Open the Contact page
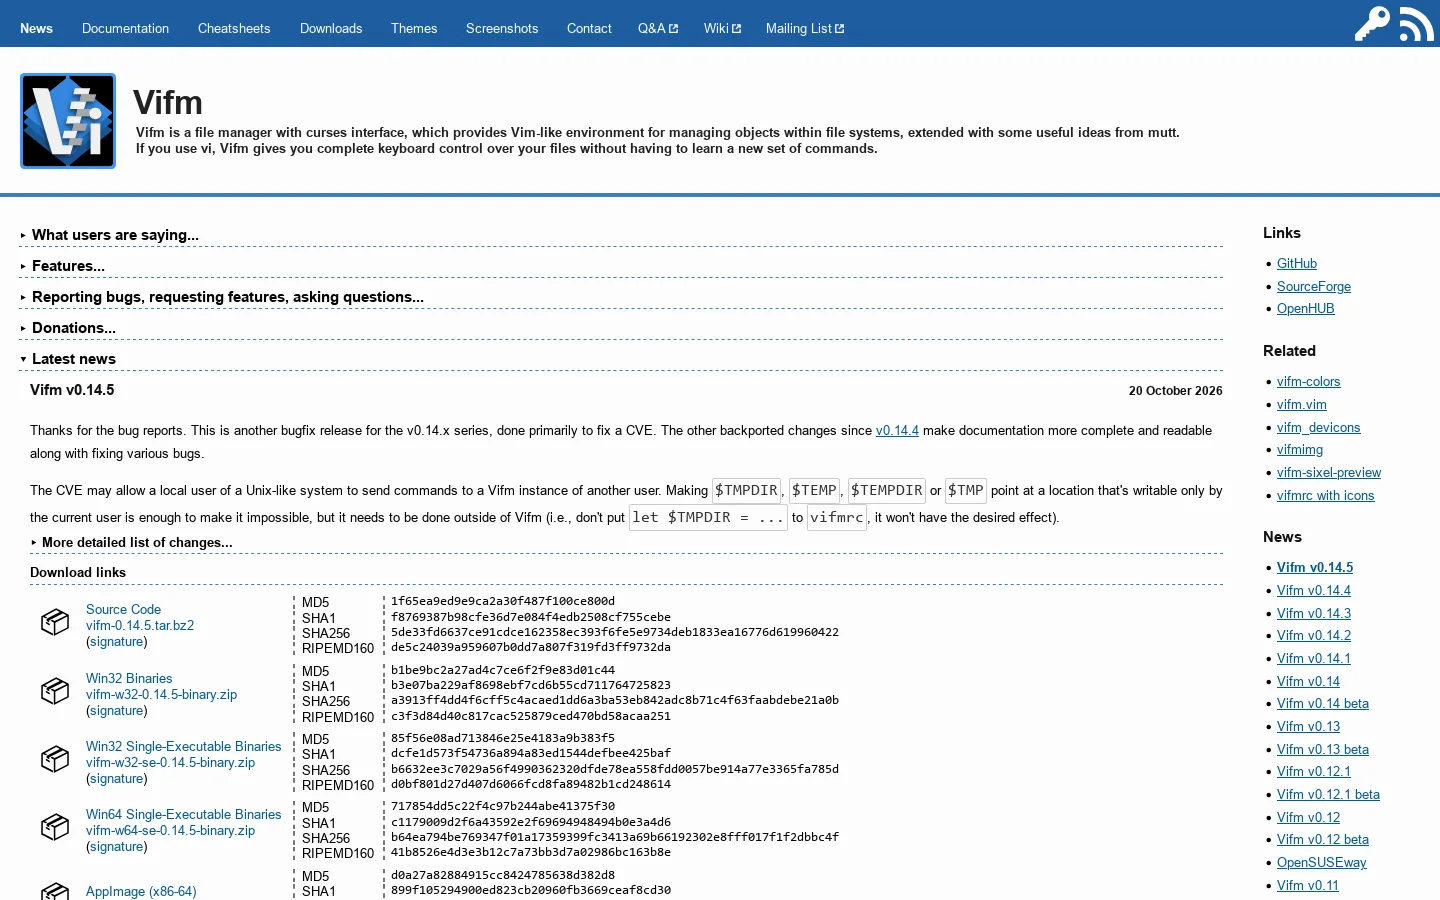 pyautogui.click(x=589, y=28)
